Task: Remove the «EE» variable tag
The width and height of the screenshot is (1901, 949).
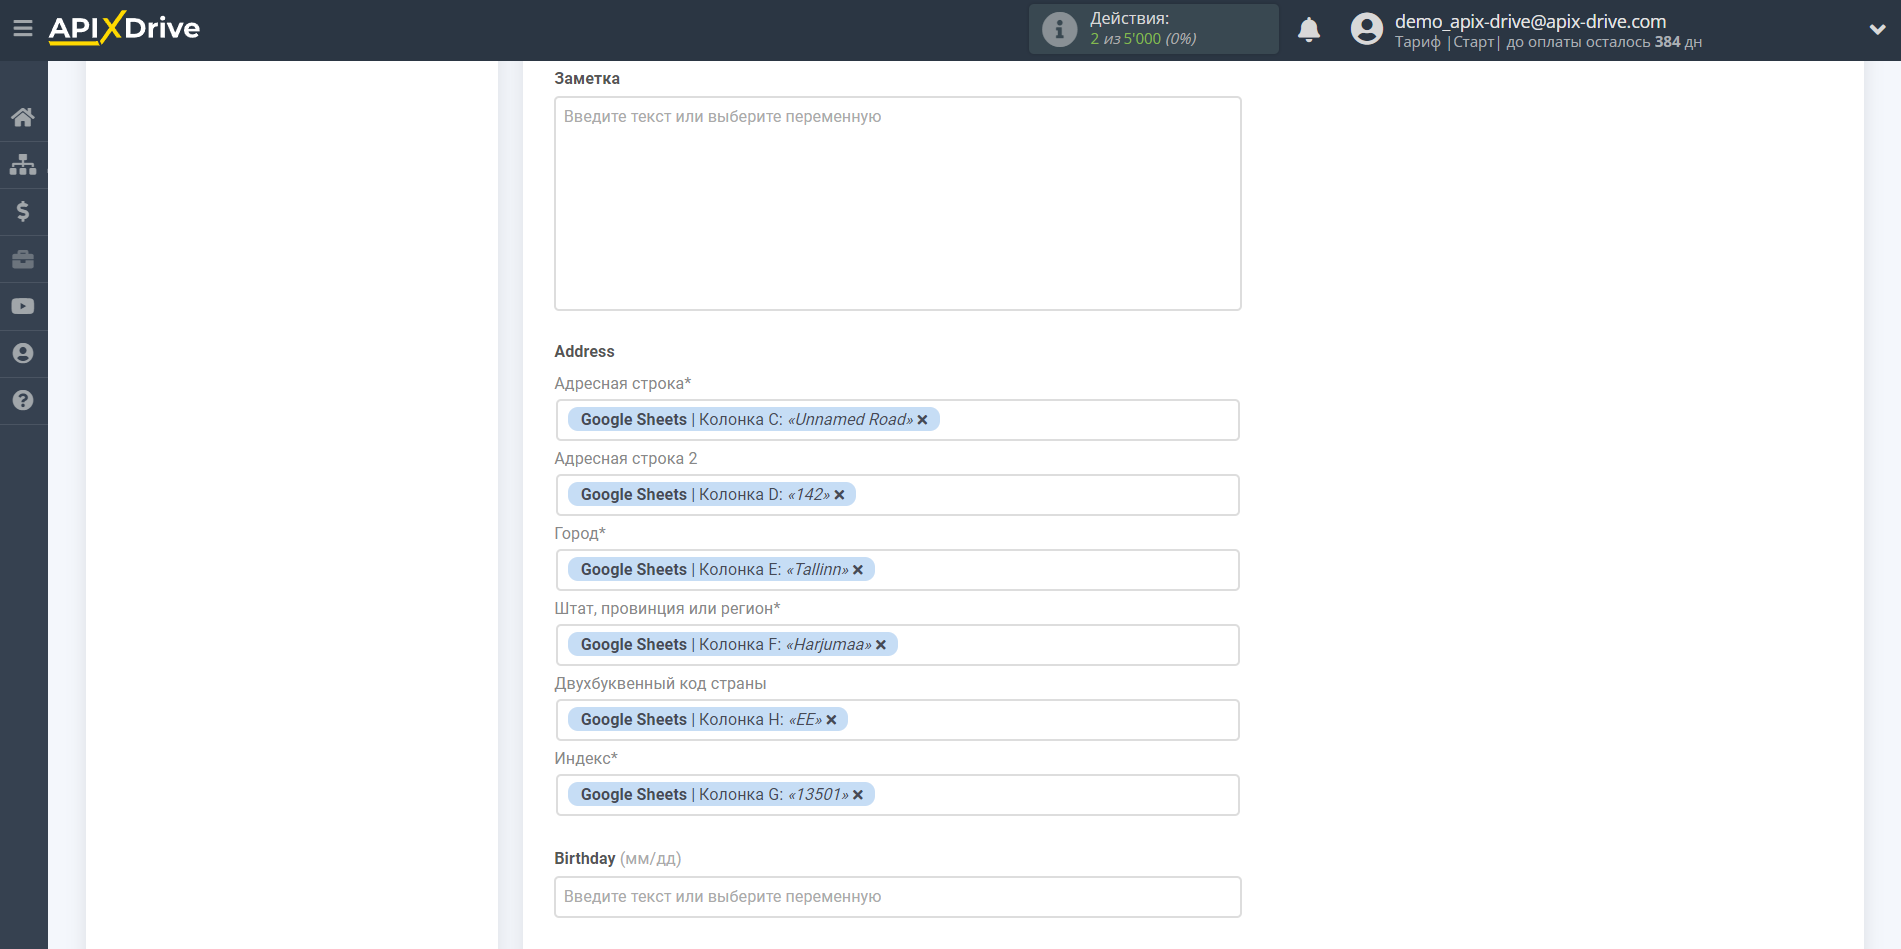Action: [831, 720]
